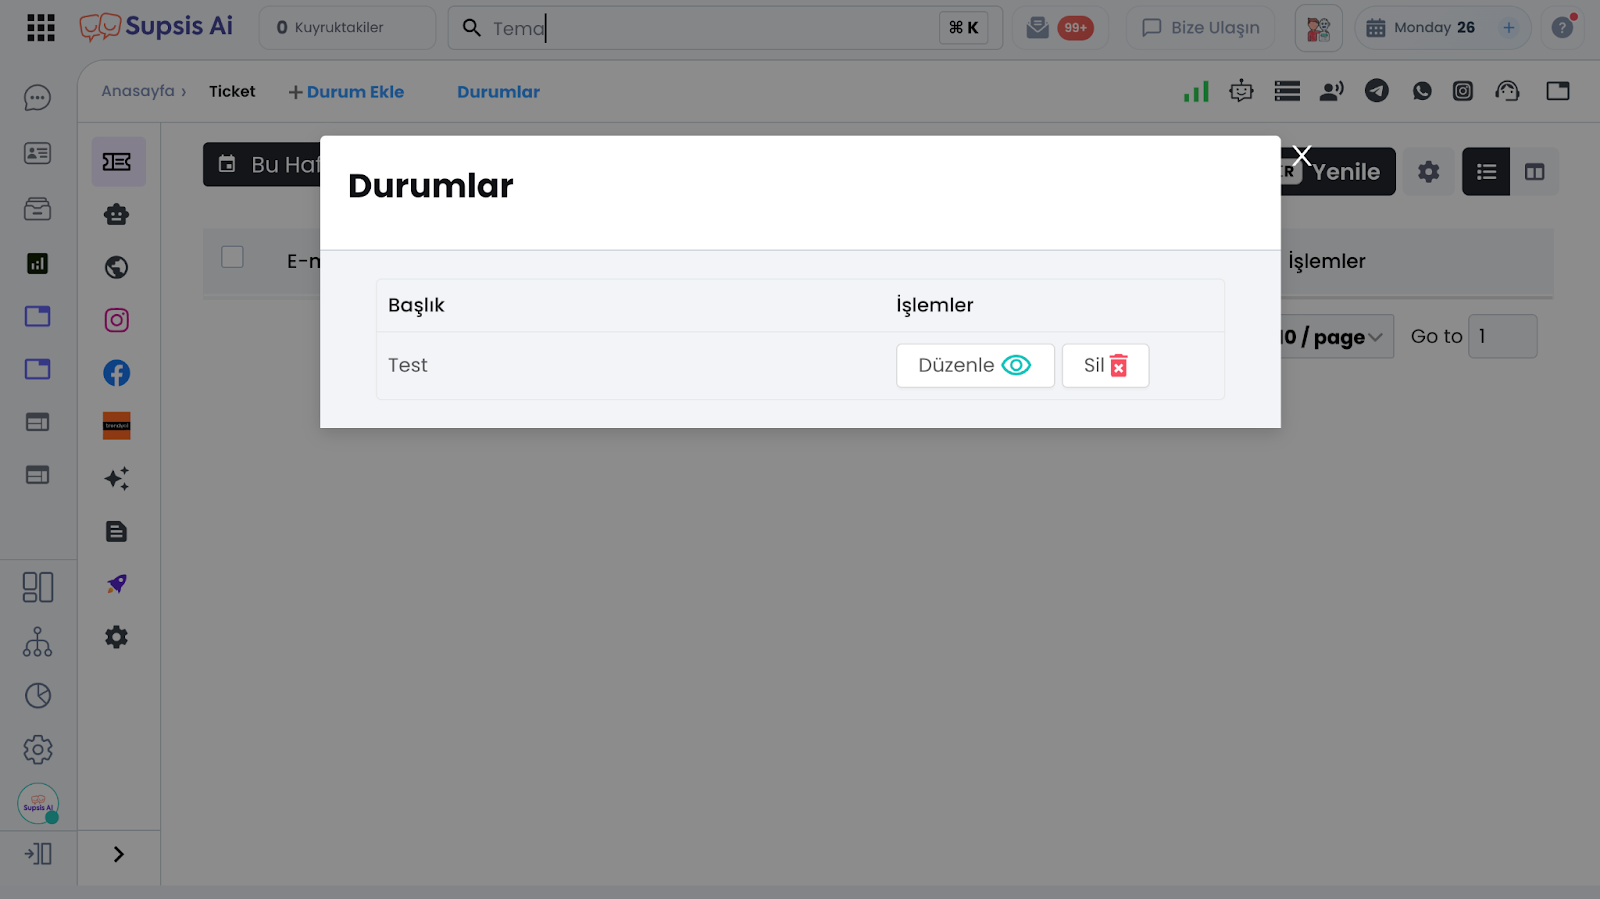This screenshot has width=1600, height=899.
Task: Open the rocket icon in sidebar
Action: [x=117, y=584]
